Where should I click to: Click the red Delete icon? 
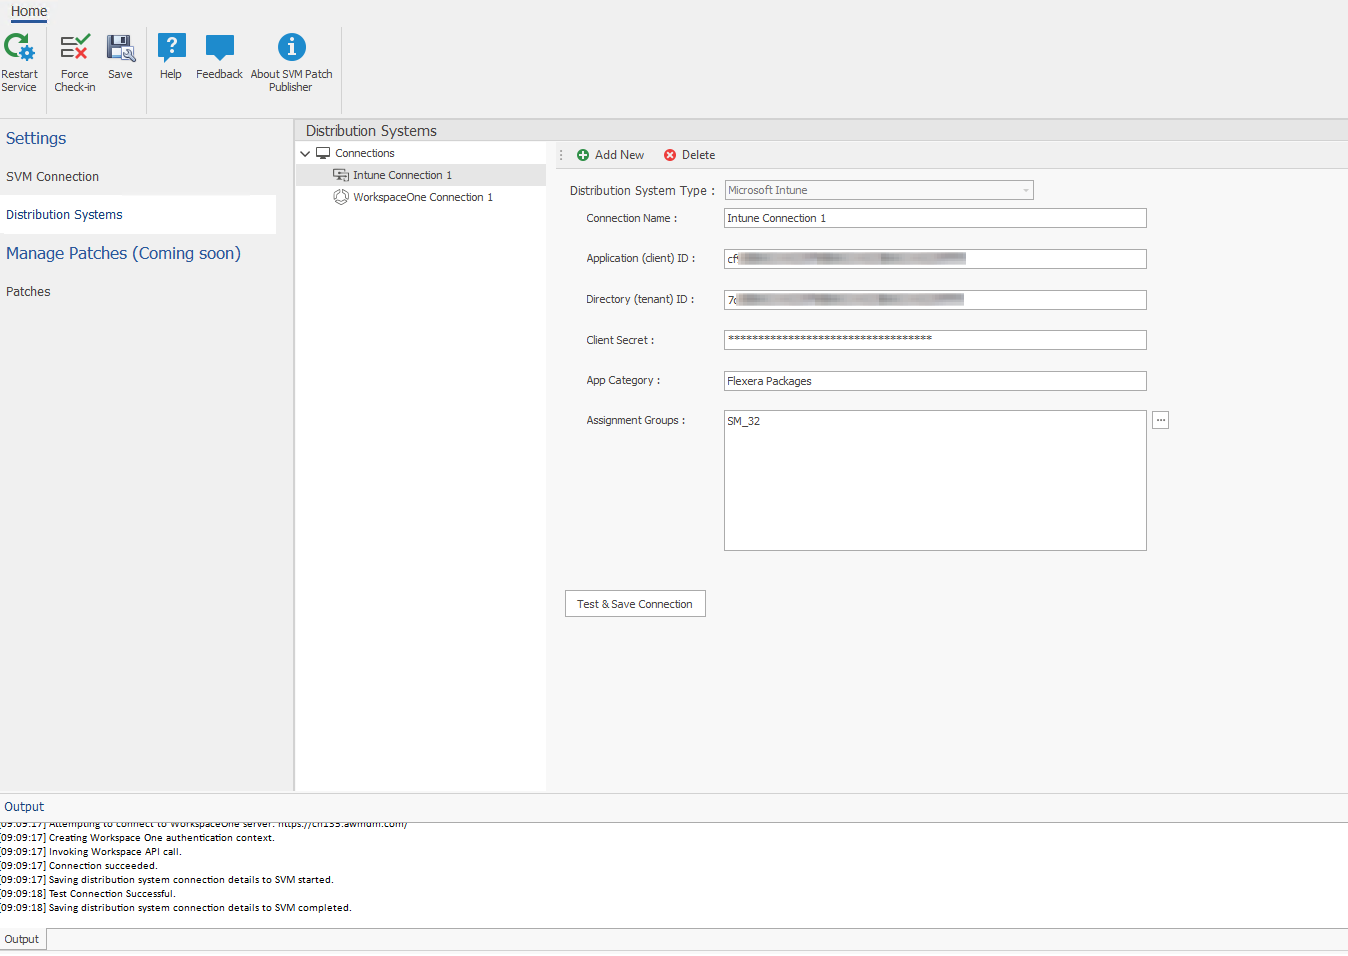tap(670, 155)
